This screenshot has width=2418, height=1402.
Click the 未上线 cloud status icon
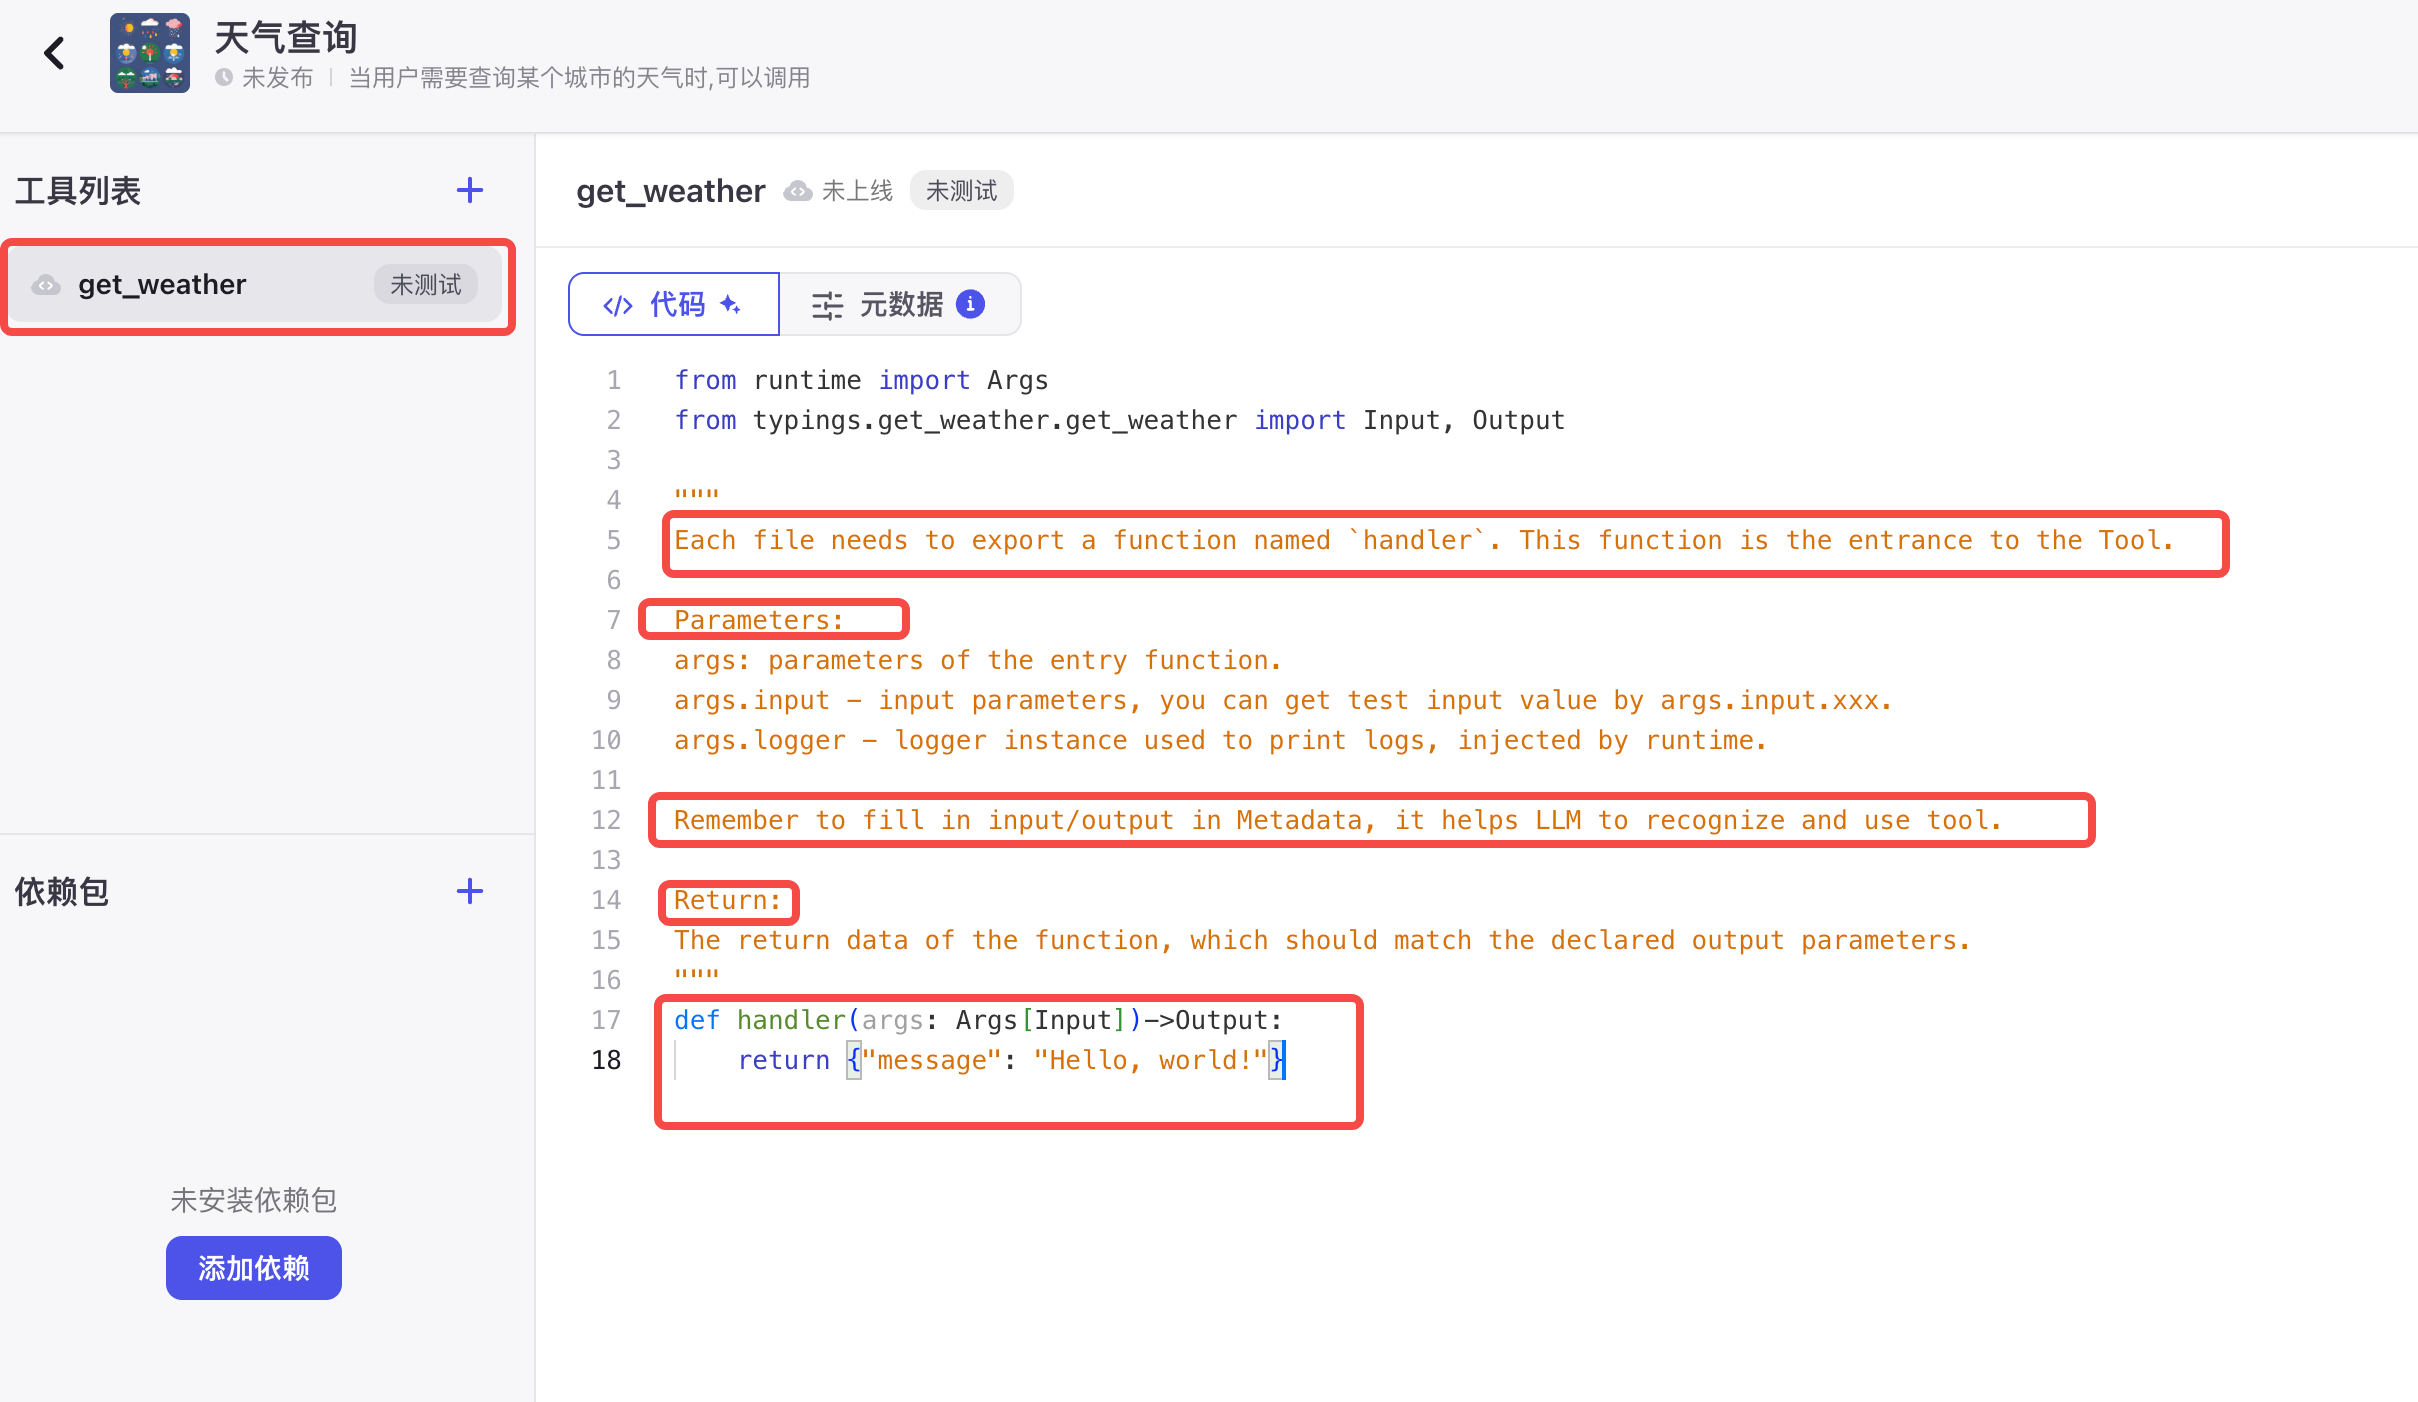(797, 191)
